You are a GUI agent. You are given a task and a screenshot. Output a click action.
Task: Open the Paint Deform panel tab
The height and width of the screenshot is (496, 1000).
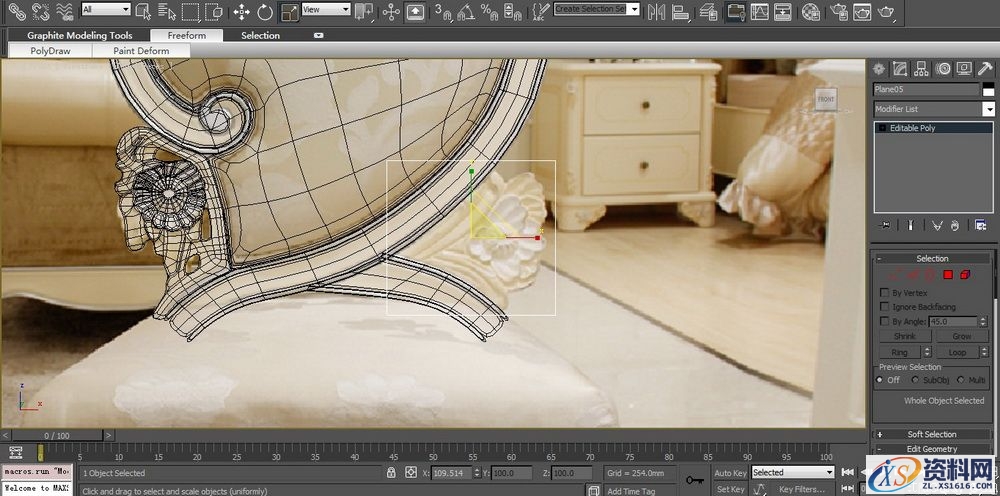[x=141, y=50]
